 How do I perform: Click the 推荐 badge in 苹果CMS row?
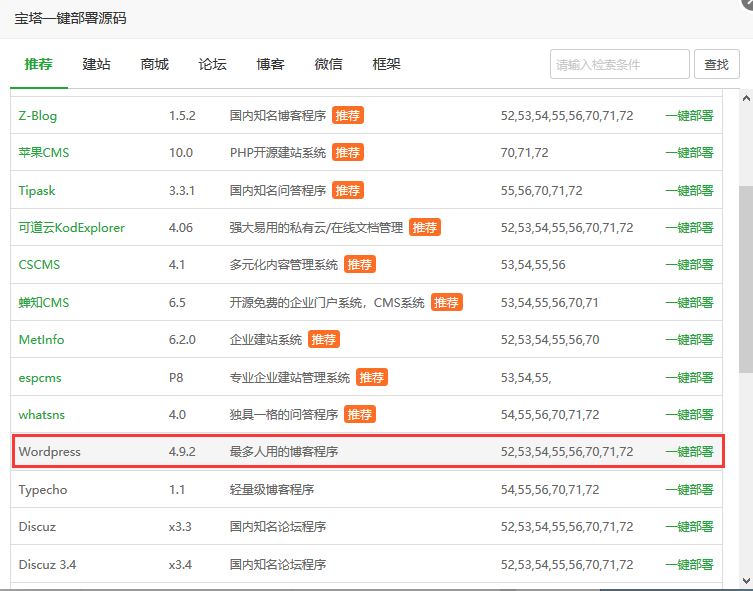tap(348, 152)
